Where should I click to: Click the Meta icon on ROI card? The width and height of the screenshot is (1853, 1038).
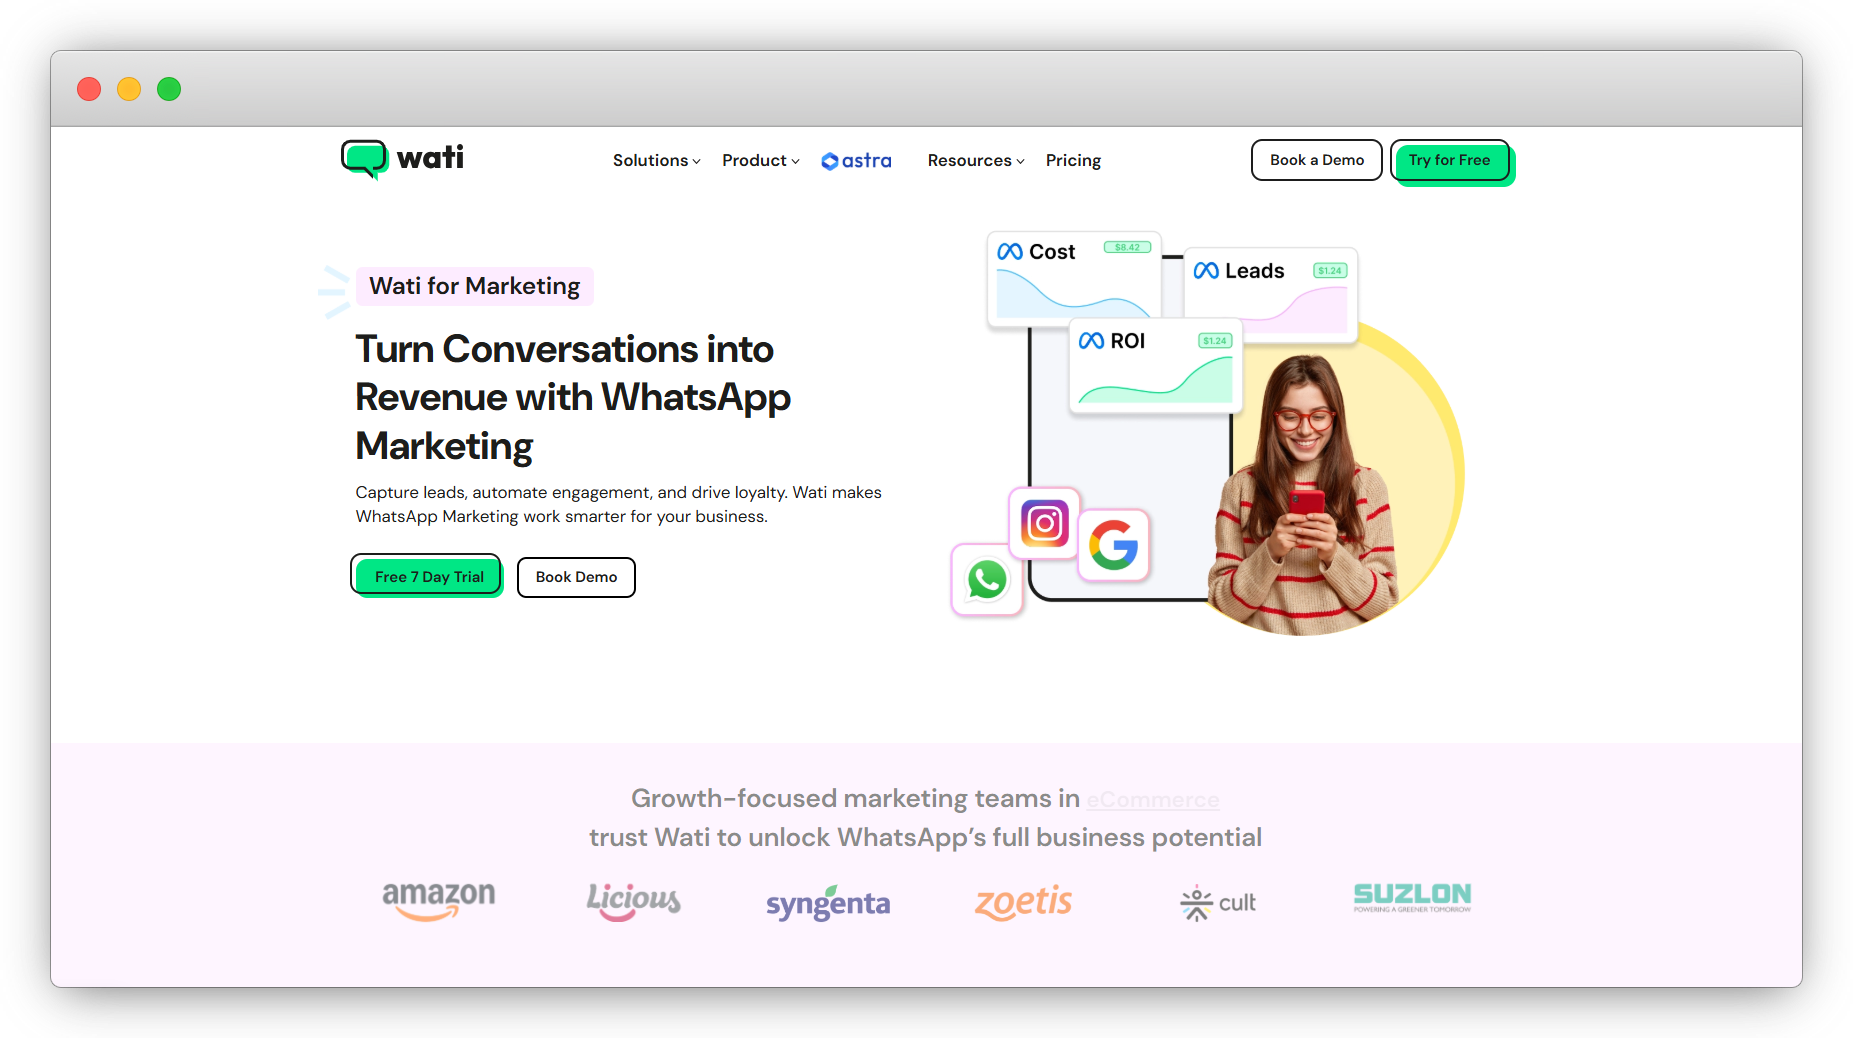[x=1091, y=341]
